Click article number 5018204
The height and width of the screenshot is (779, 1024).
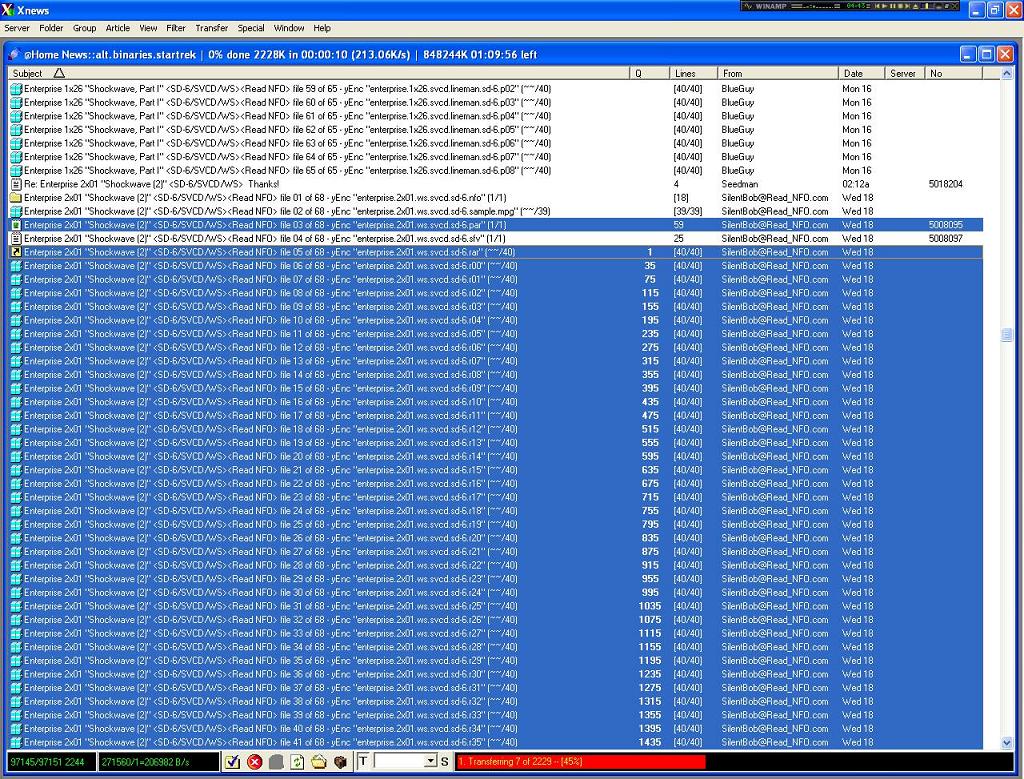coord(945,184)
